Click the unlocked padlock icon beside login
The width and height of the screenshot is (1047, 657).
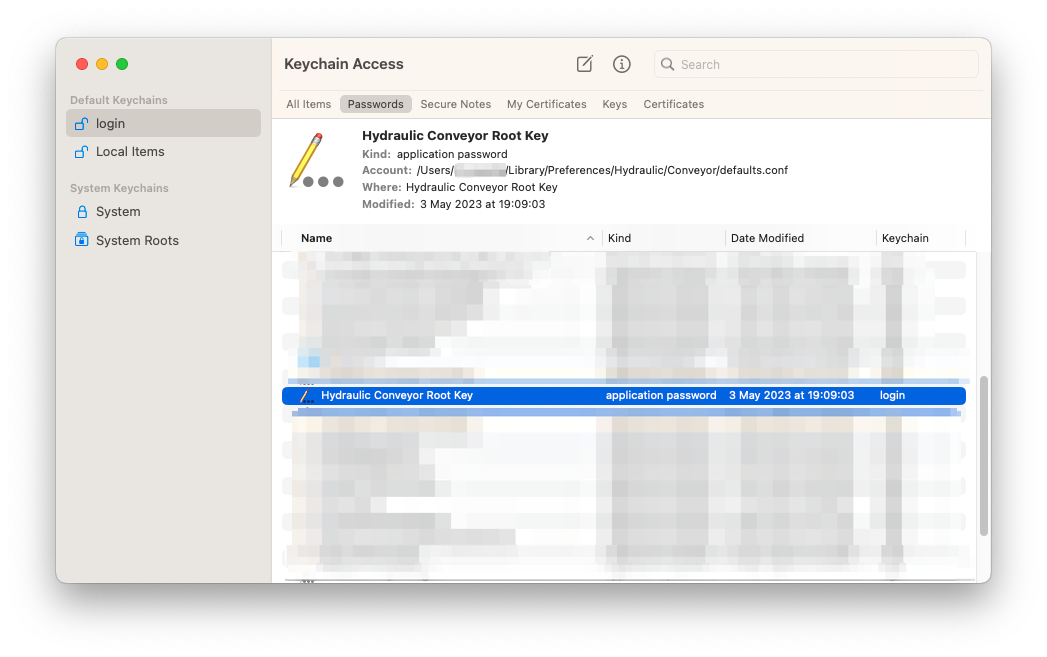pyautogui.click(x=82, y=123)
